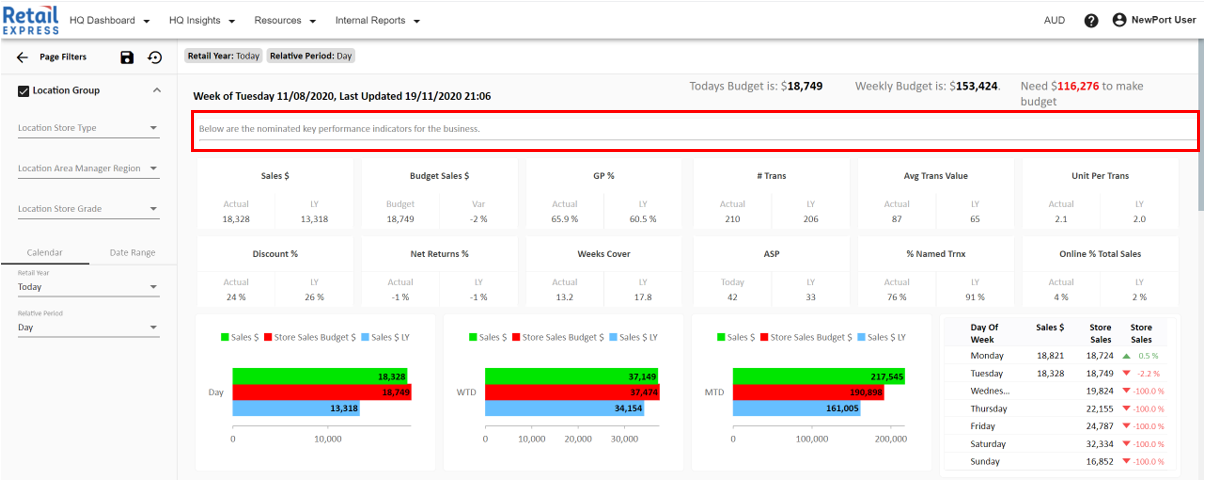Click the reset filters history icon
Screen dimensions: 1205x486
[155, 58]
